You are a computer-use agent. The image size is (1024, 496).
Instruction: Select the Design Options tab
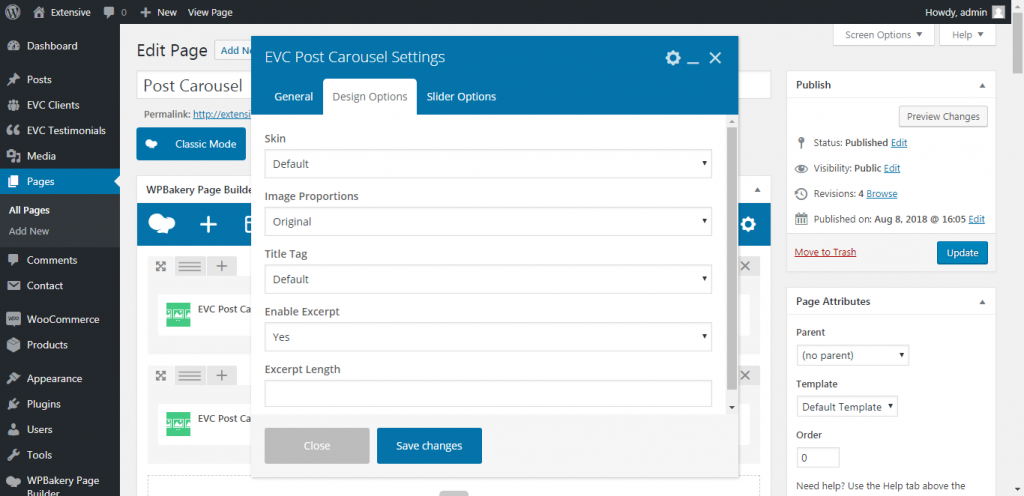tap(370, 97)
